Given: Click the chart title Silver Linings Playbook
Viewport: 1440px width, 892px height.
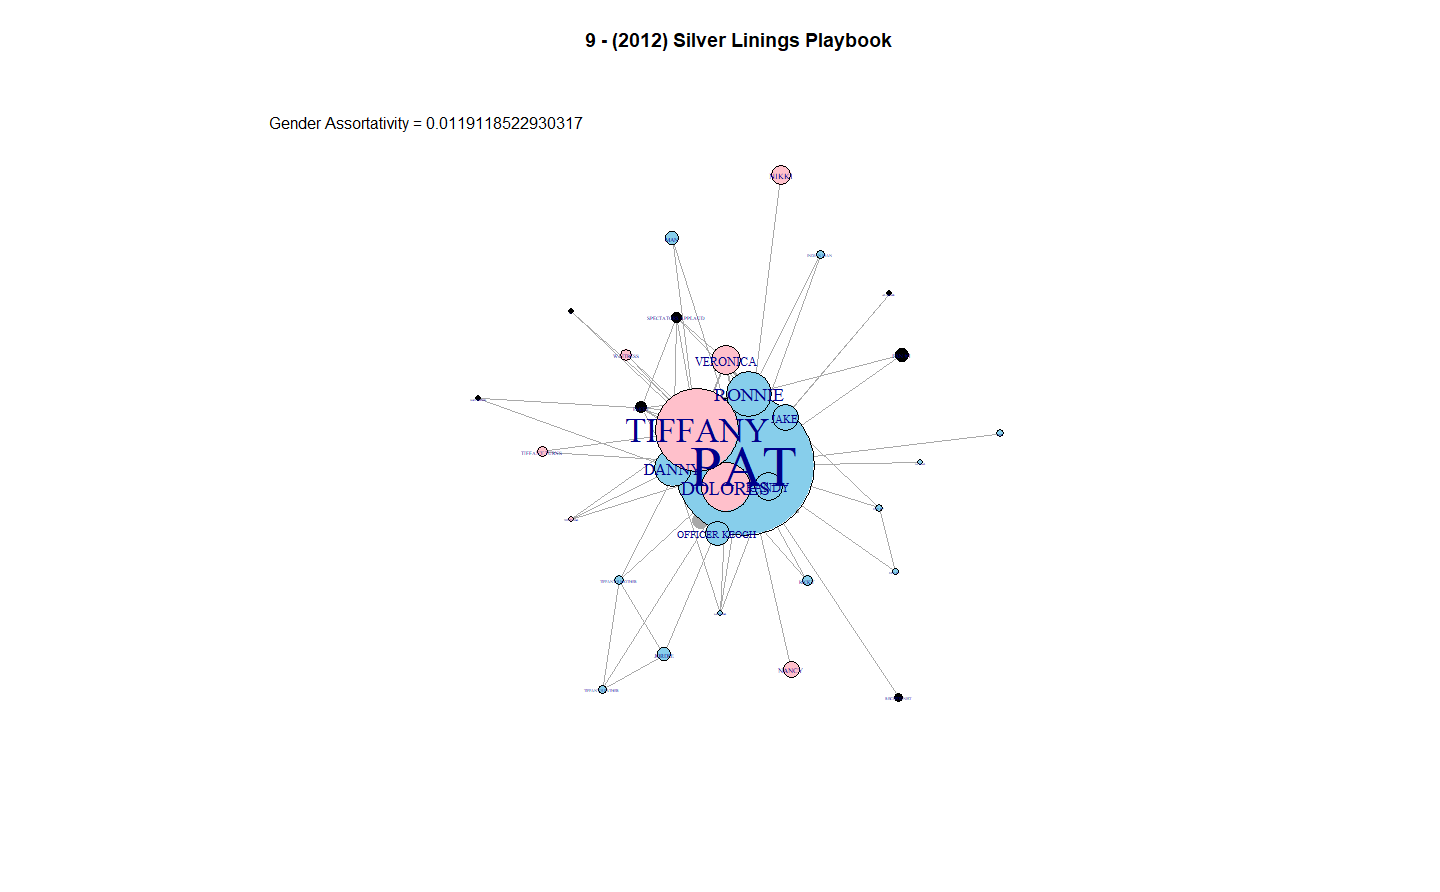Looking at the screenshot, I should [x=739, y=40].
